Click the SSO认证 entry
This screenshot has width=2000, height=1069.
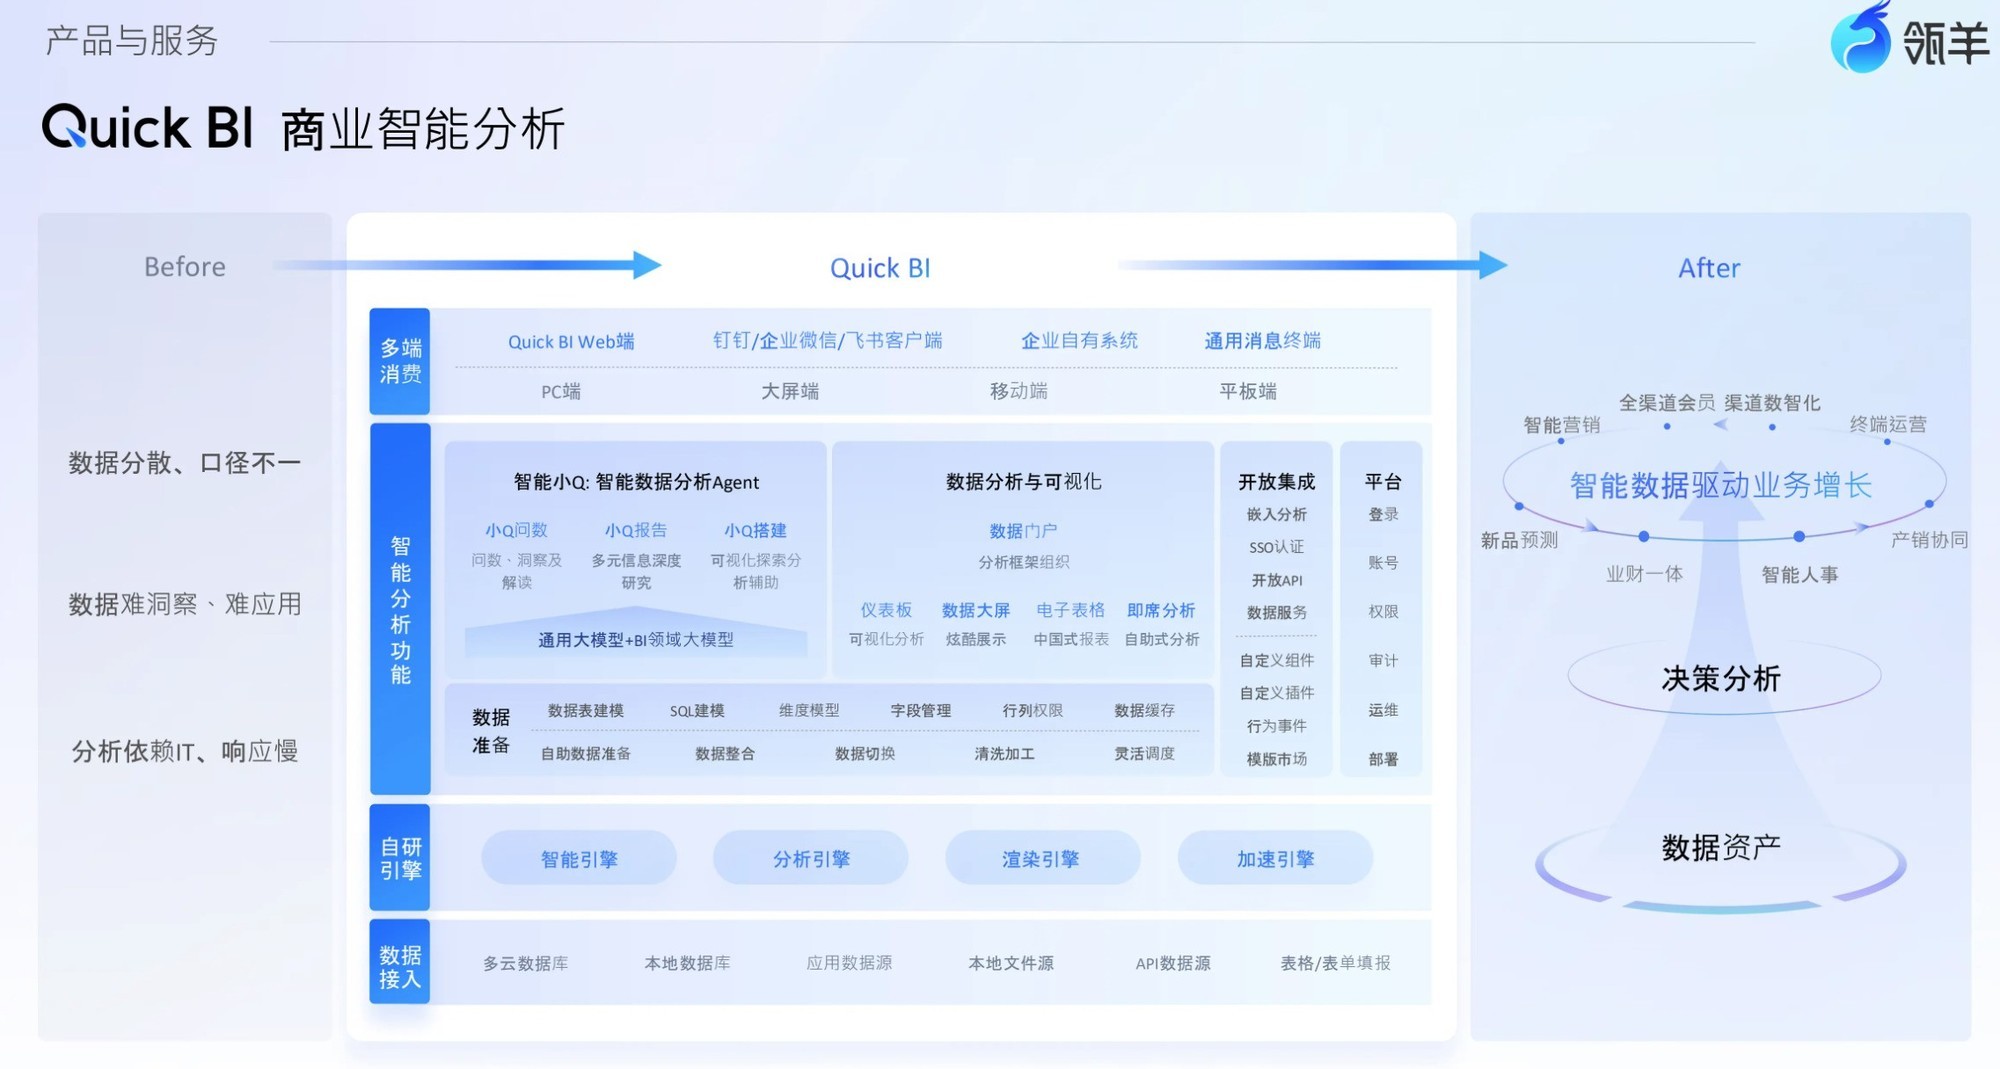pos(1276,547)
